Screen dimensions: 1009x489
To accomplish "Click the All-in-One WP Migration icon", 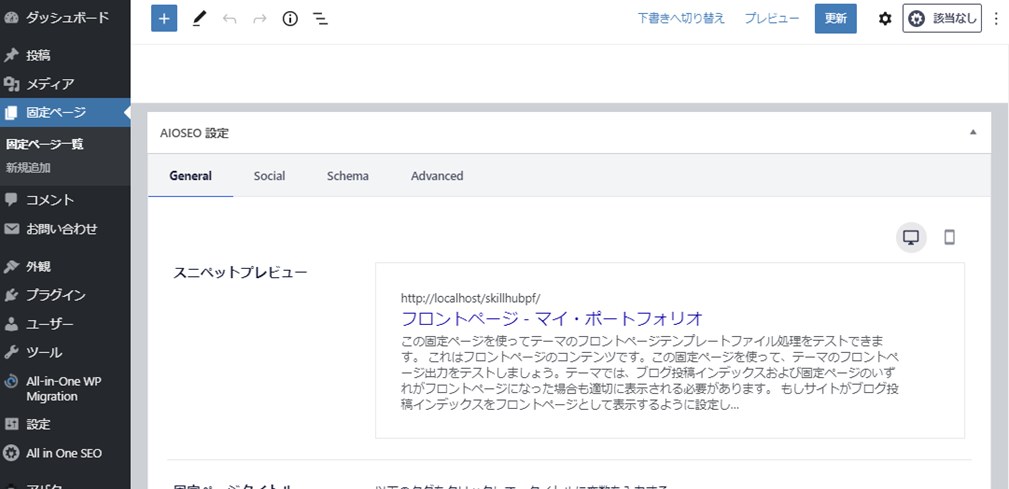I will point(11,381).
